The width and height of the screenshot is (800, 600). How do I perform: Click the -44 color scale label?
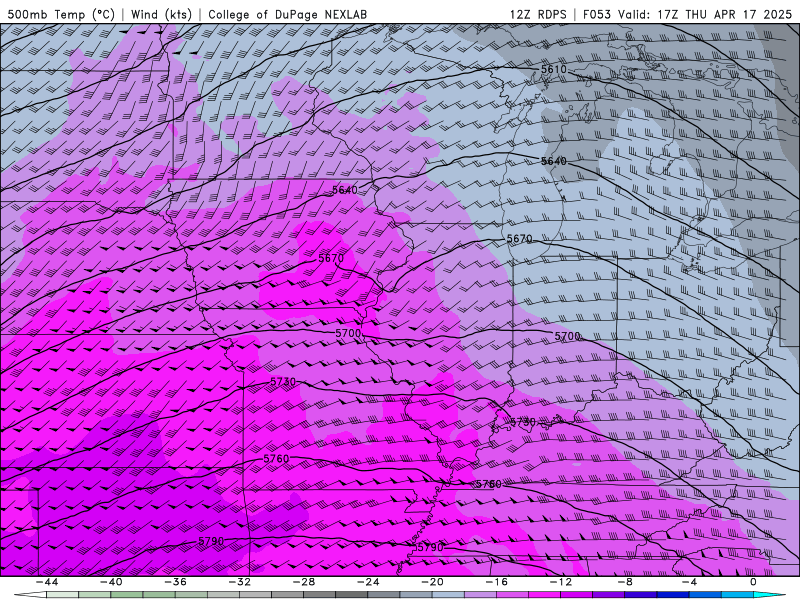coord(46,582)
